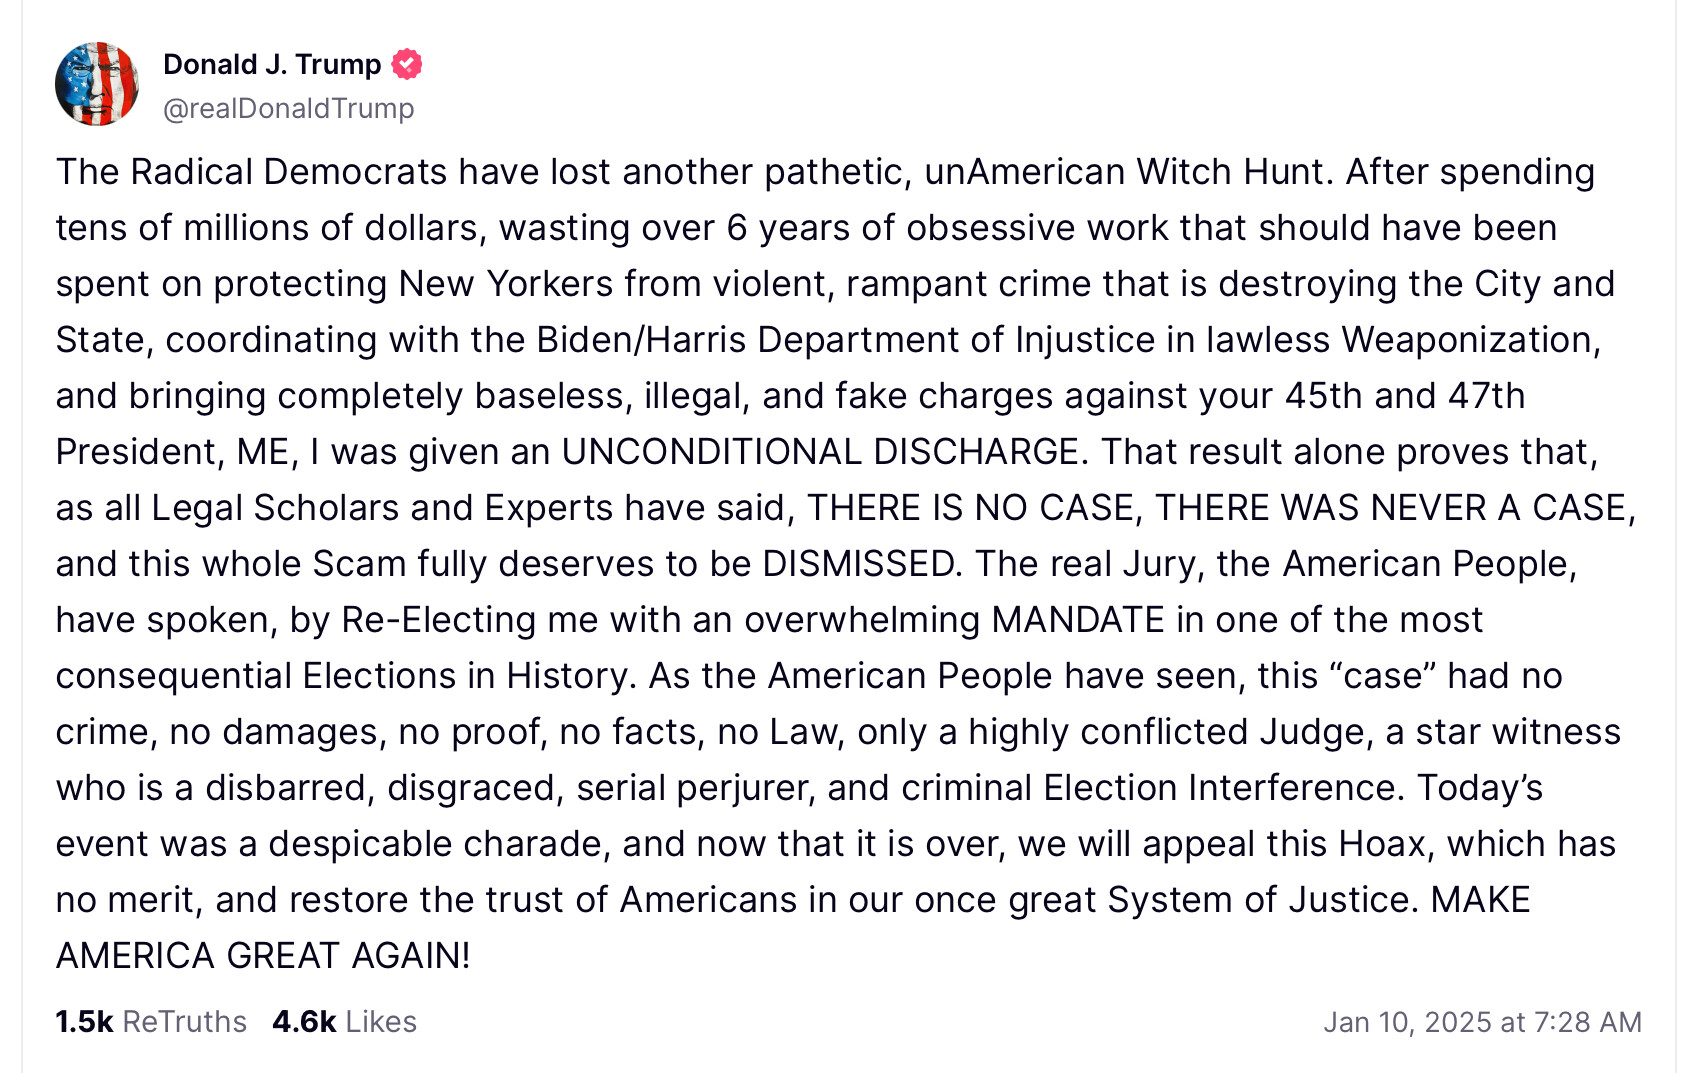Click the quoted word “case” in post

(x=1383, y=676)
